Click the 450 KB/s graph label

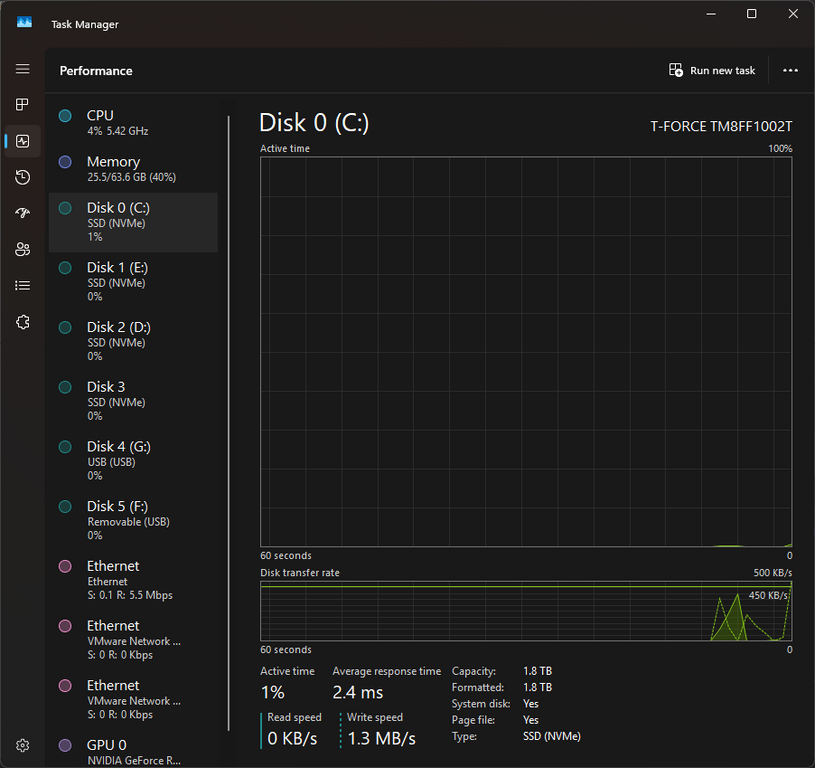click(x=768, y=595)
